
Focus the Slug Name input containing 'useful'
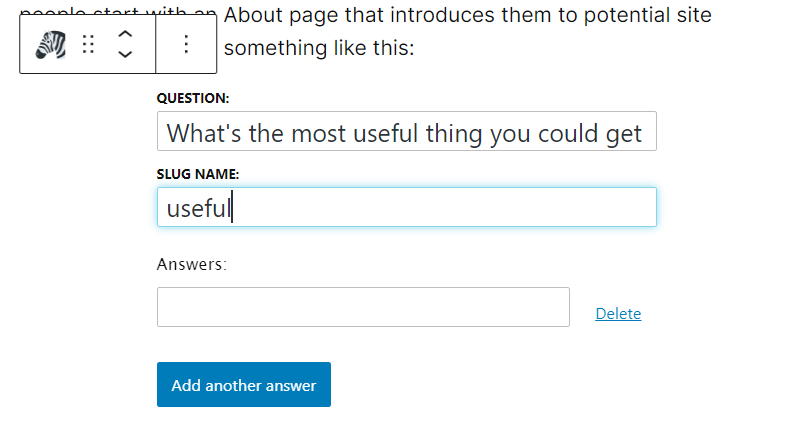point(406,207)
